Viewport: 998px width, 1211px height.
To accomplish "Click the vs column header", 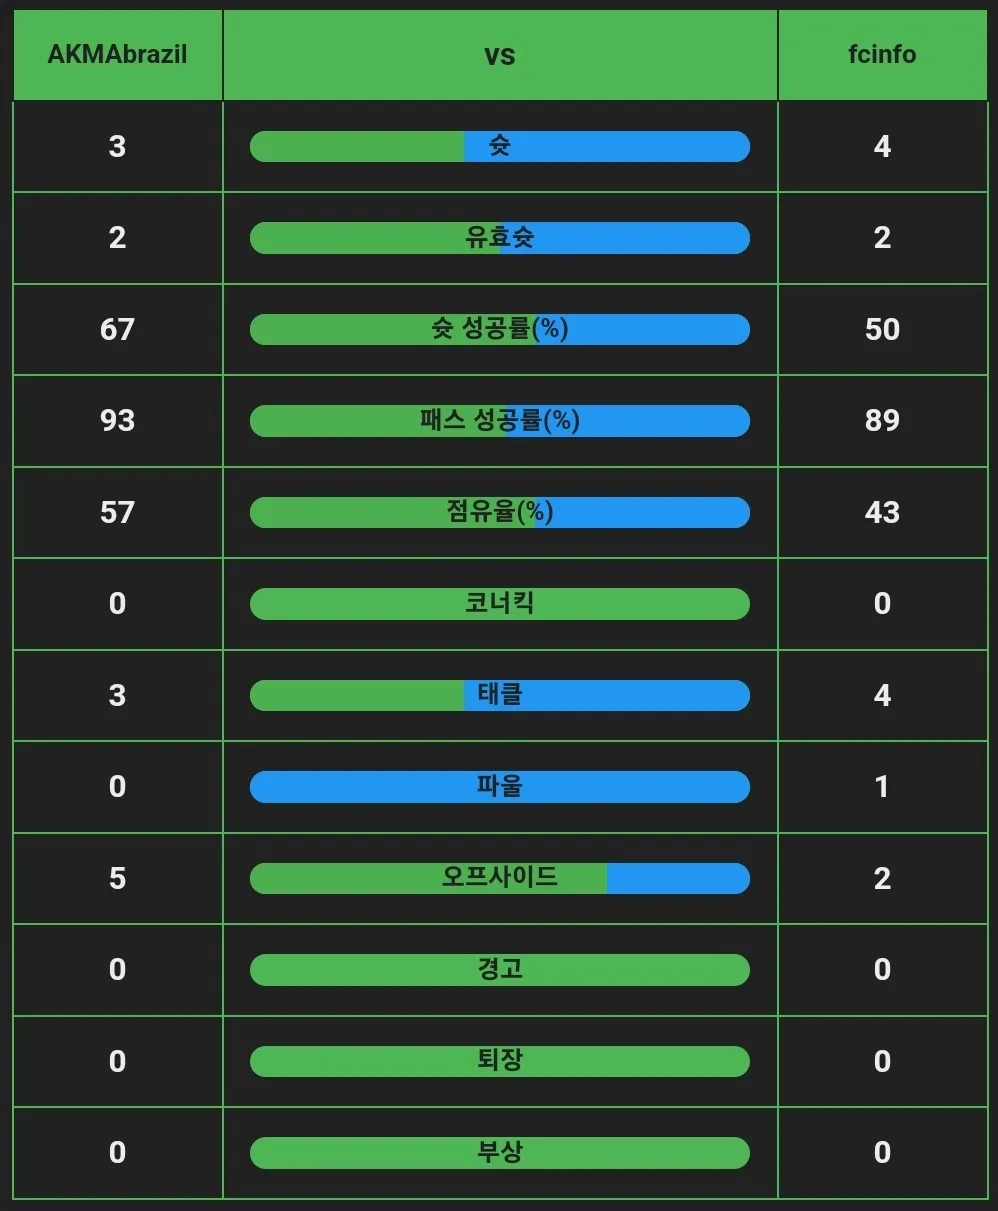I will pos(499,54).
